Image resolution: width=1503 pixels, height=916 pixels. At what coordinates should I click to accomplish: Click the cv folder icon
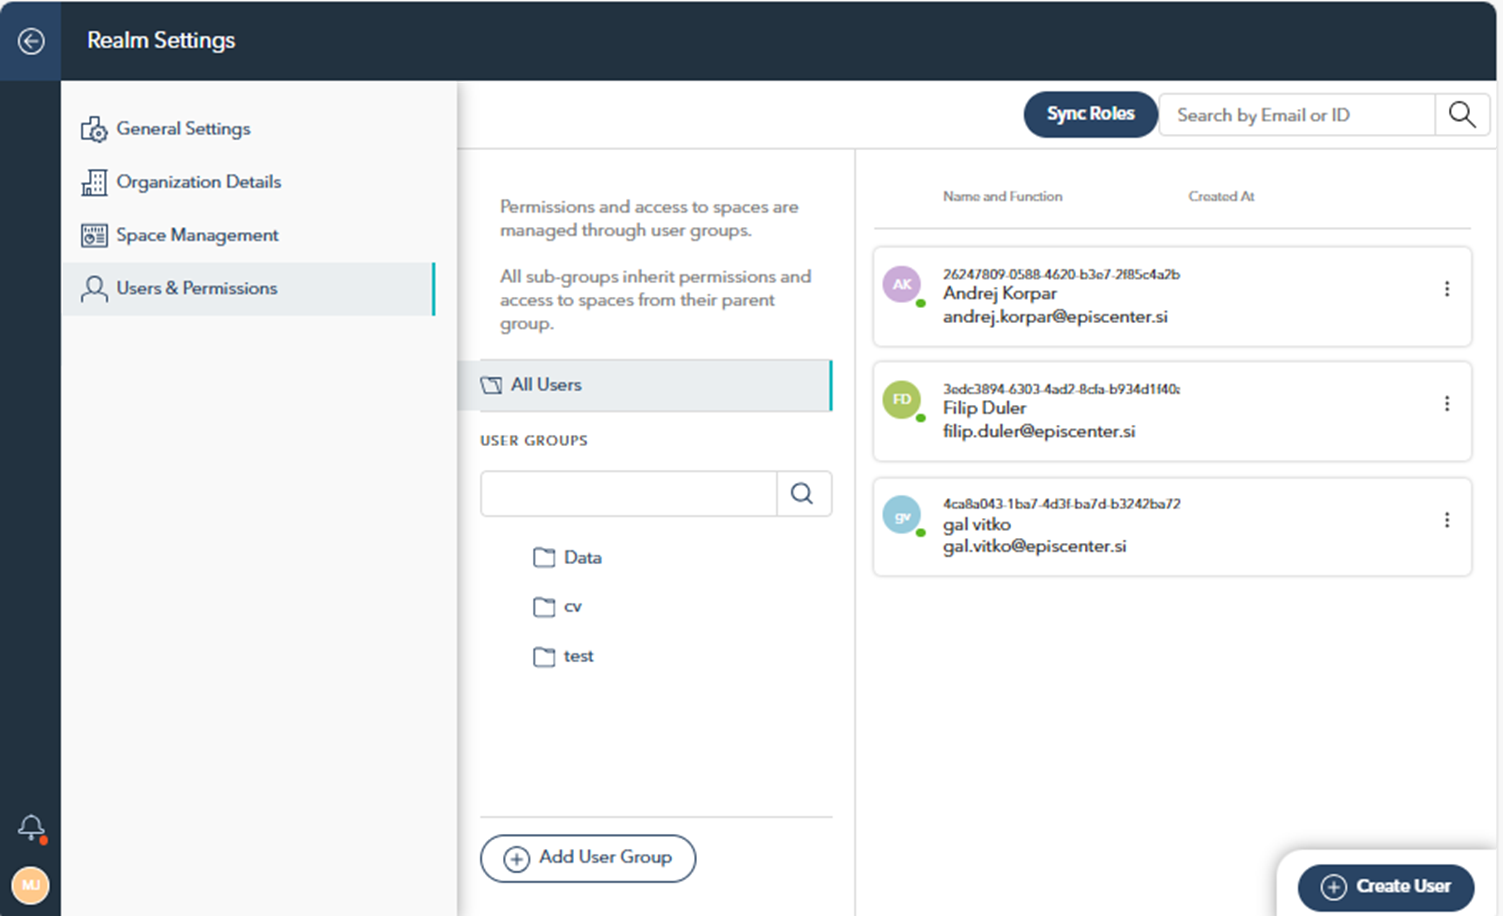(544, 607)
